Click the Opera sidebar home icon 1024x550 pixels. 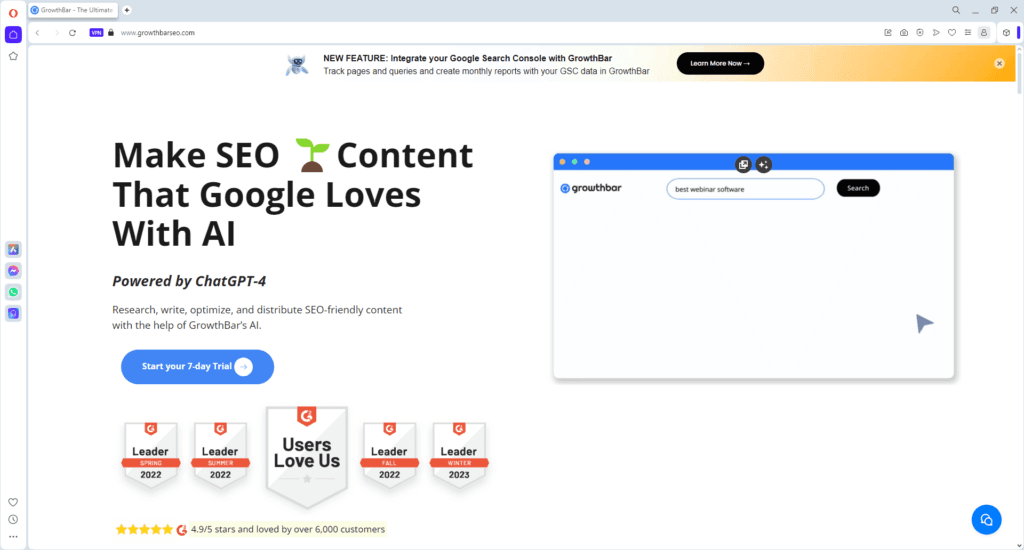click(13, 35)
